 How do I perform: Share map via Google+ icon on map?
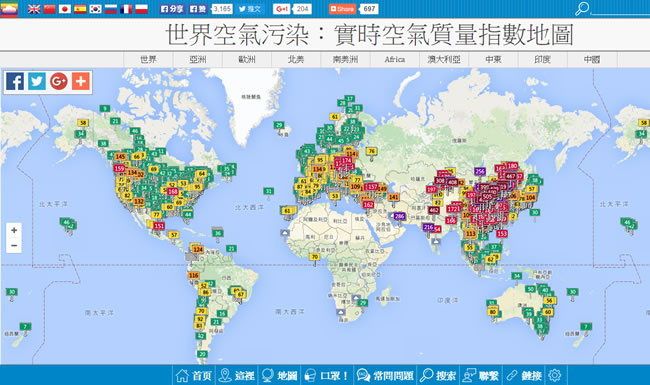pyautogui.click(x=58, y=81)
